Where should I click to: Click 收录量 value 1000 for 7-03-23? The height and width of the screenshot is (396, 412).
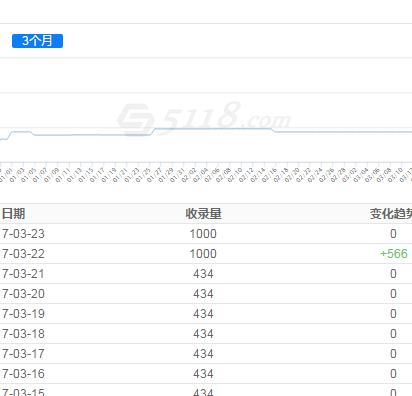point(203,234)
